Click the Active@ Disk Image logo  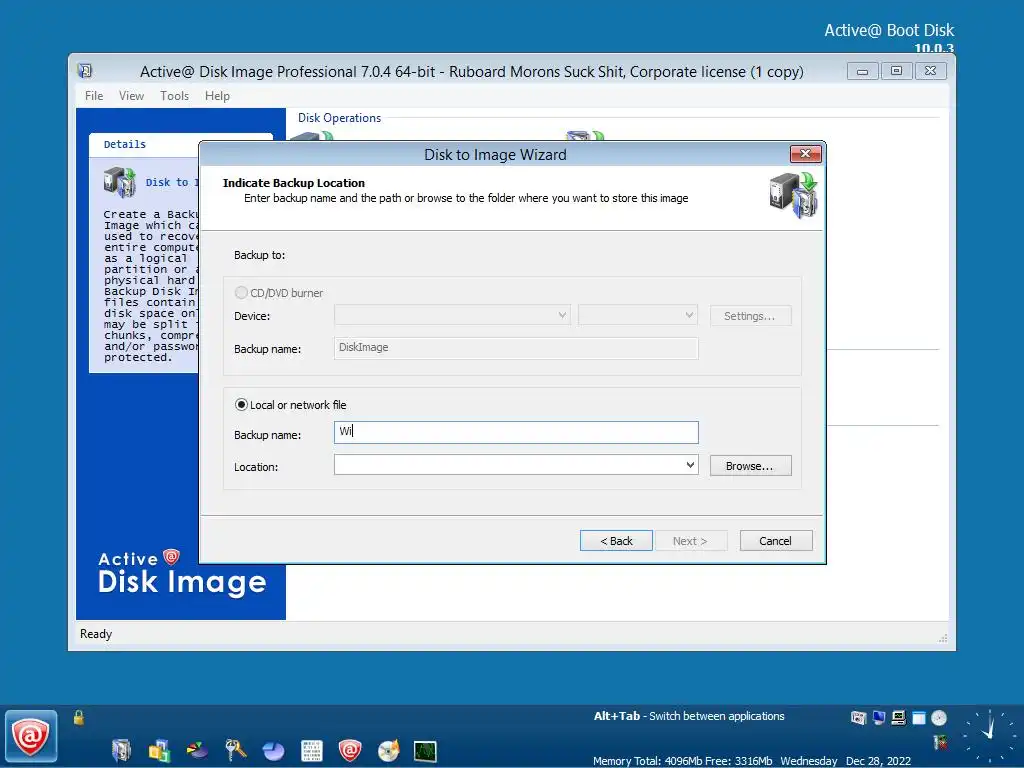pos(182,573)
